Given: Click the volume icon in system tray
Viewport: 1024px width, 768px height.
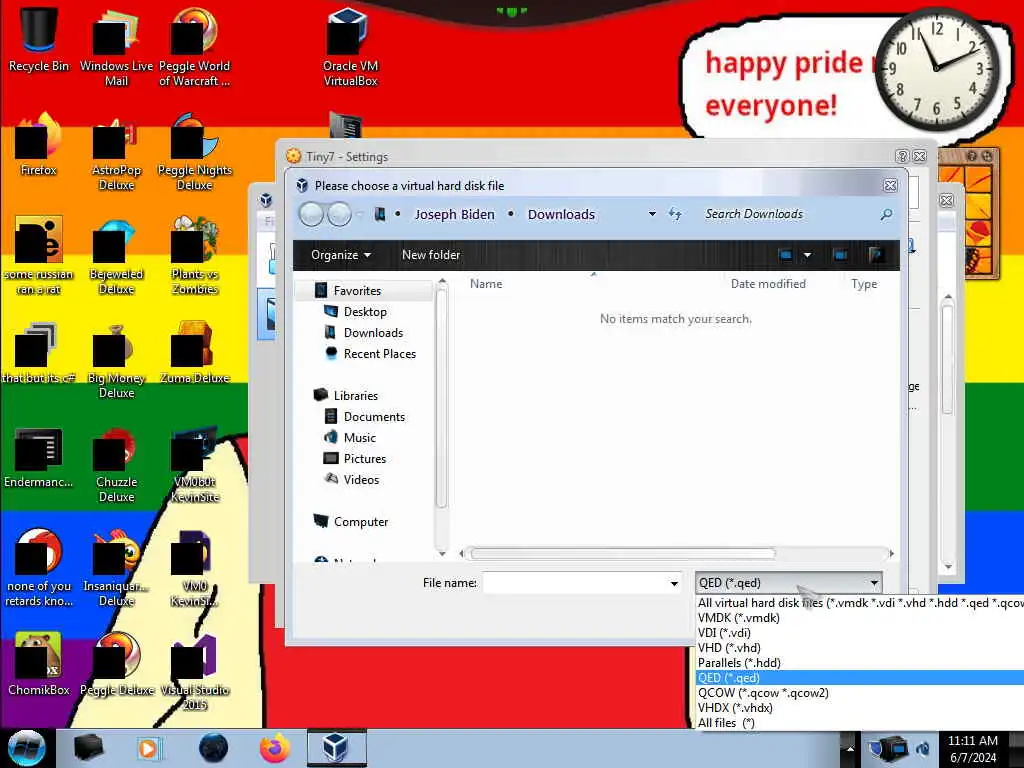Looking at the screenshot, I should (x=922, y=748).
